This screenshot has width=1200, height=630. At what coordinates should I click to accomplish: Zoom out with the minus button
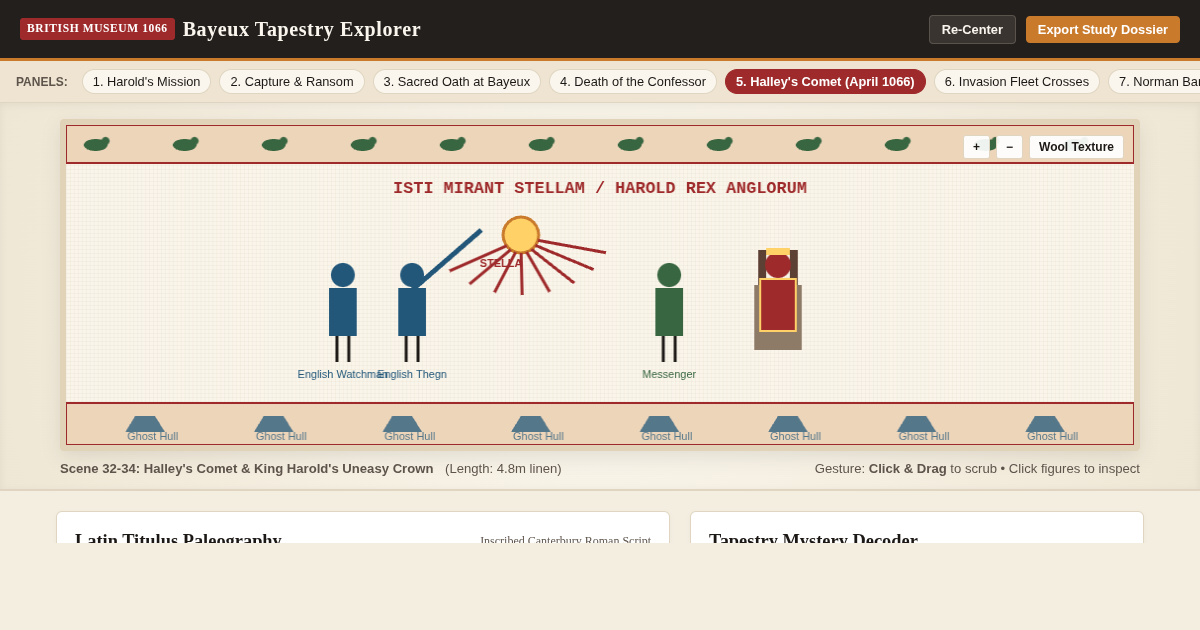(1009, 147)
